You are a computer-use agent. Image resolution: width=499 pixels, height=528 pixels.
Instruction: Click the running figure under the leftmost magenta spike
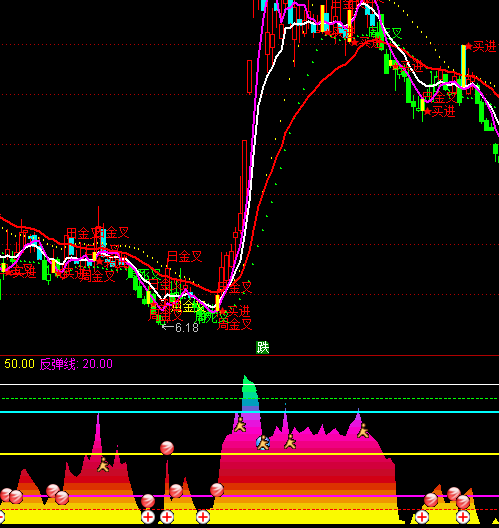(103, 464)
